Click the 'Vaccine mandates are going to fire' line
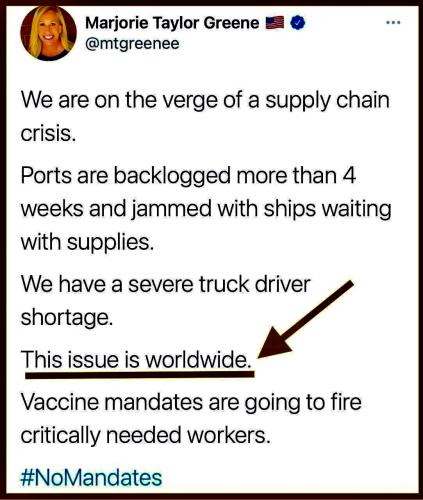This screenshot has width=423, height=500. point(191,402)
